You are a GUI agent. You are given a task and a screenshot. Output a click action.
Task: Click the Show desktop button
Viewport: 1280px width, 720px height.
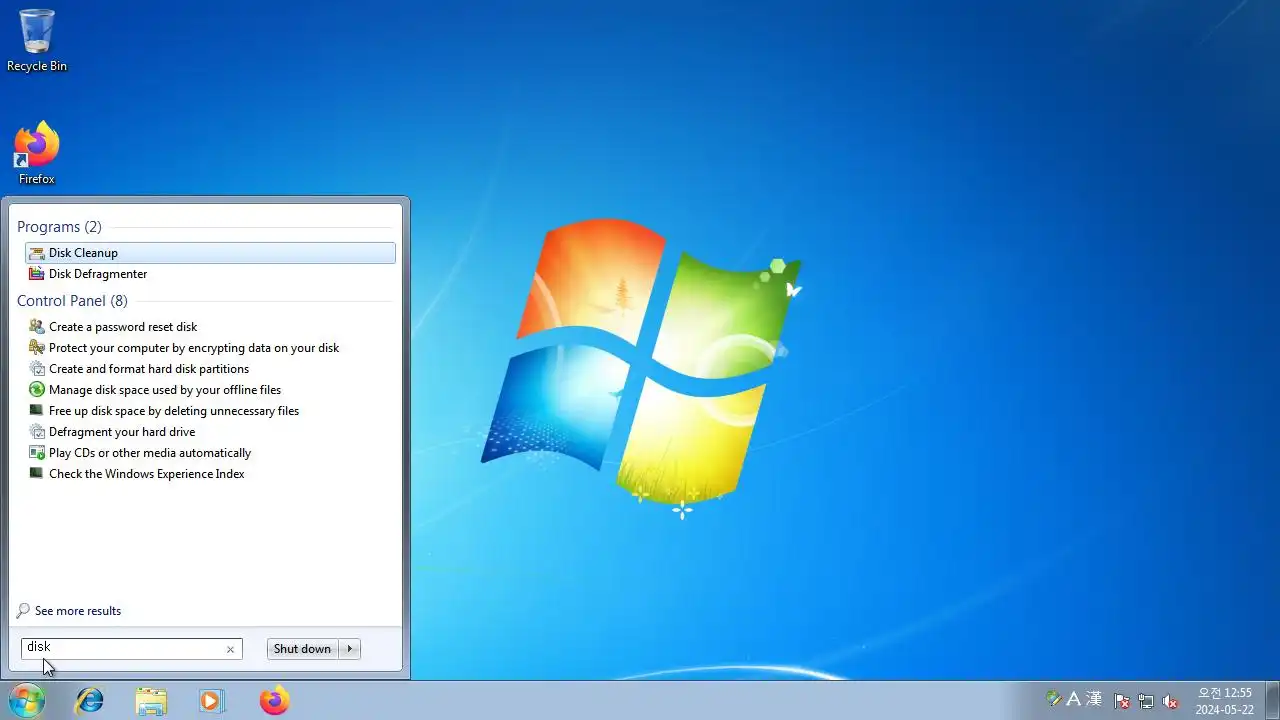click(x=1272, y=700)
